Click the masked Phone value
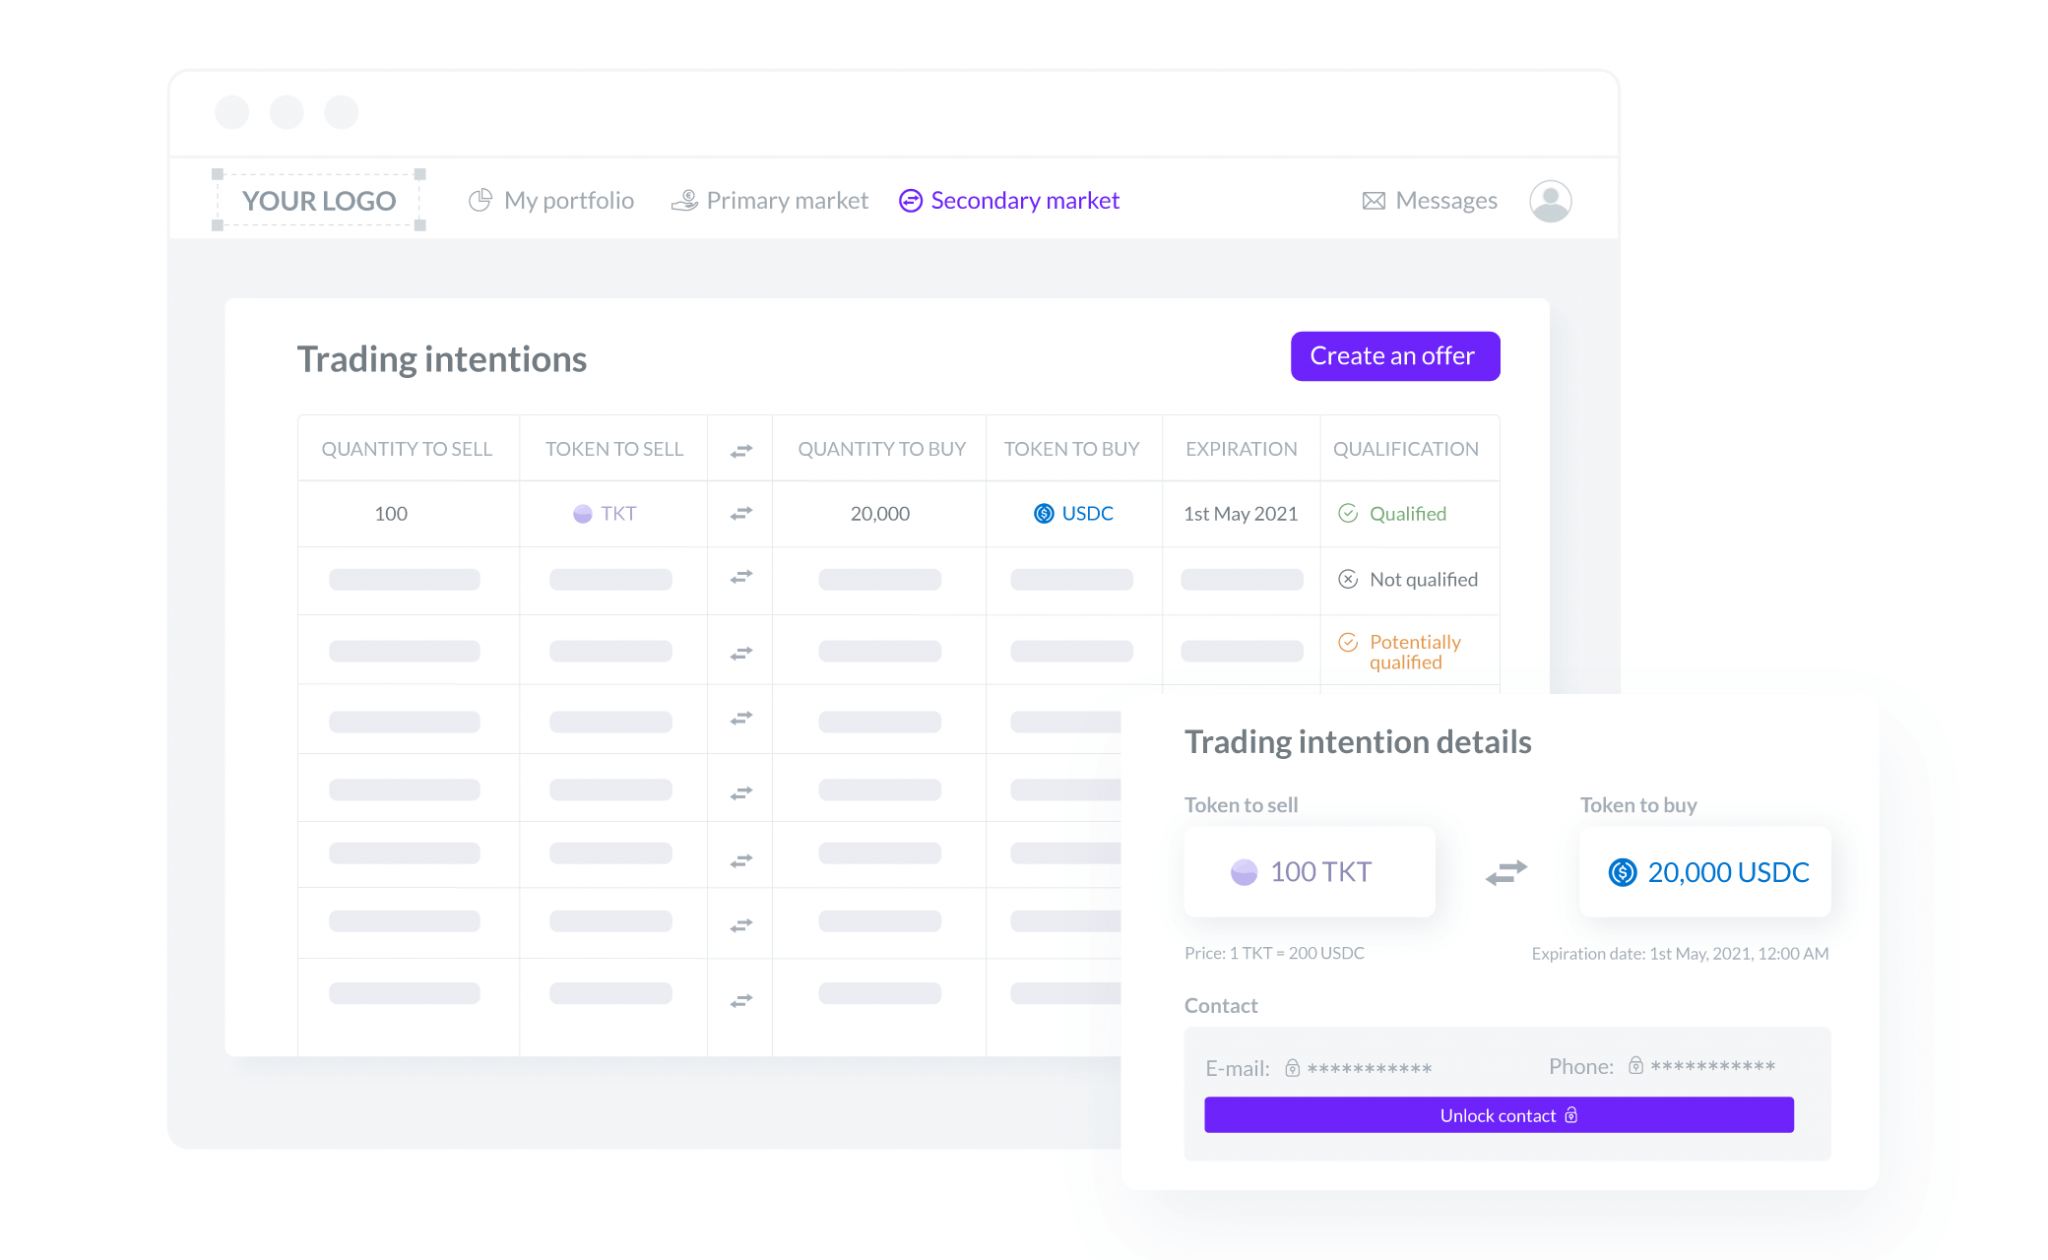2048x1260 pixels. pyautogui.click(x=1712, y=1067)
